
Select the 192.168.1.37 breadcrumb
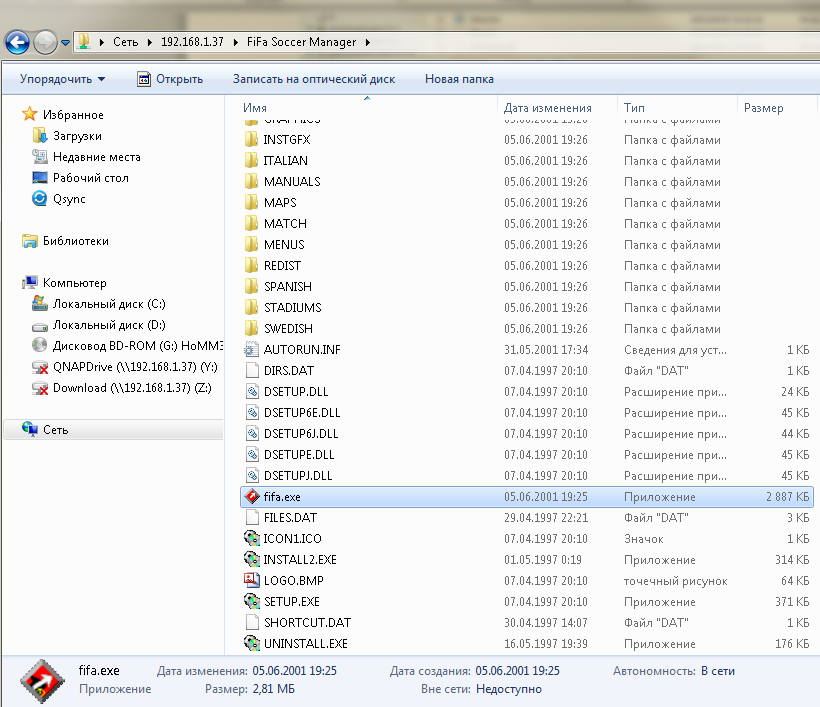click(x=192, y=42)
